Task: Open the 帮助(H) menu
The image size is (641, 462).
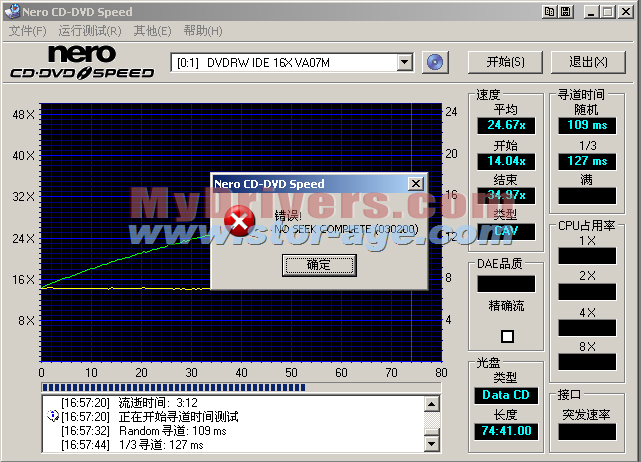Action: pos(203,31)
